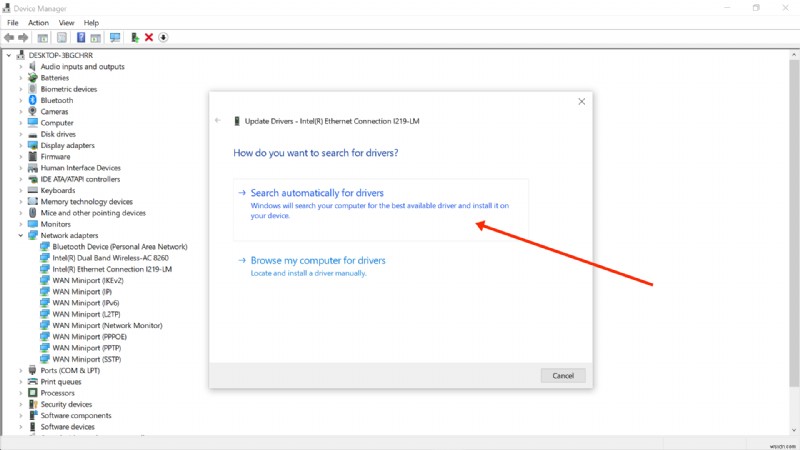Click the Back arrow toolbar icon

pos(9,37)
